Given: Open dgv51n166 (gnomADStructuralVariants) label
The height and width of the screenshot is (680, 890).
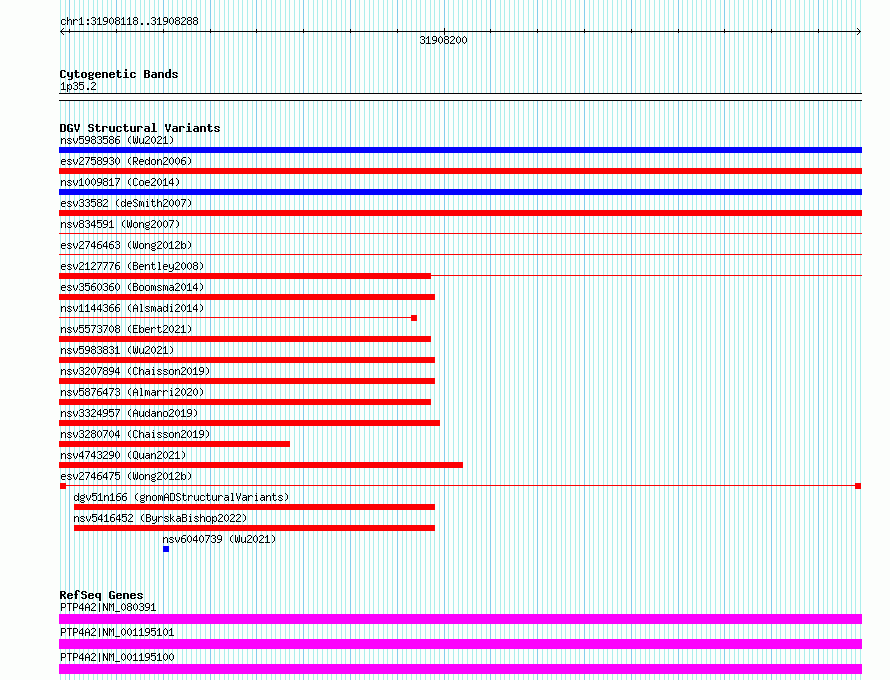Looking at the screenshot, I should [181, 497].
